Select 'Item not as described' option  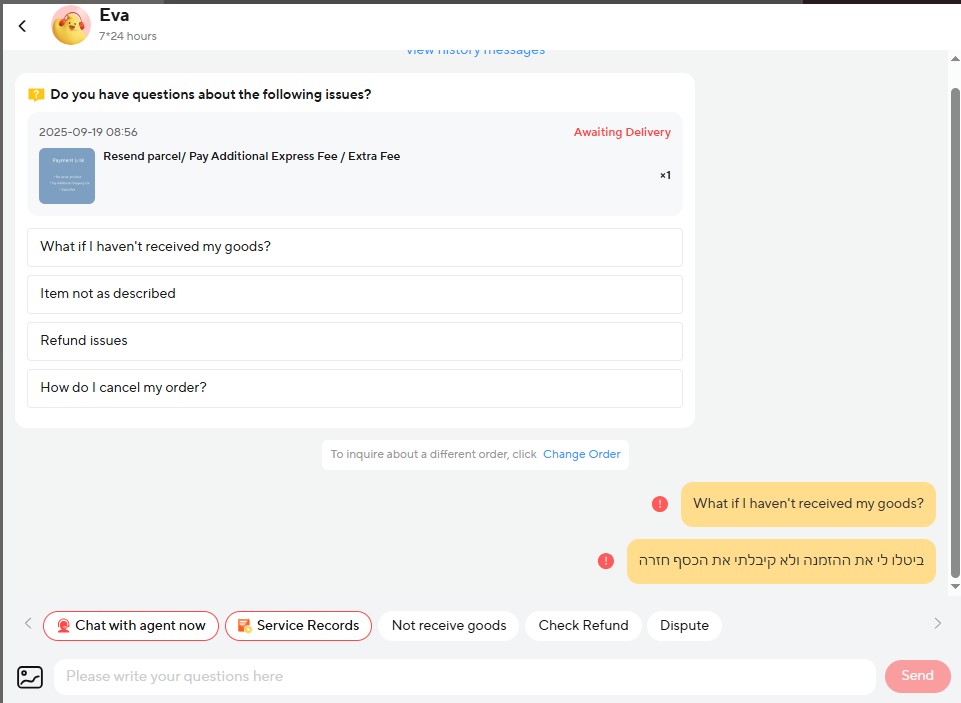354,294
